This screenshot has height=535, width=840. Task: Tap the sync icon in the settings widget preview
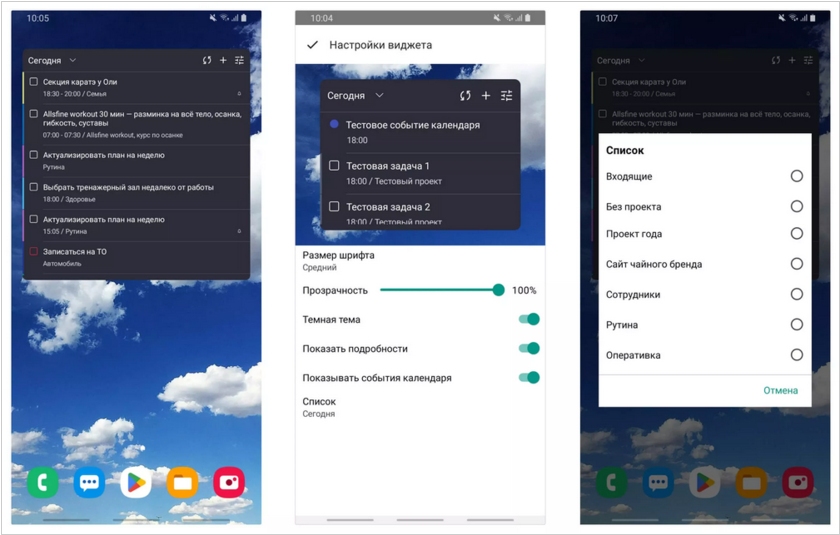point(465,96)
